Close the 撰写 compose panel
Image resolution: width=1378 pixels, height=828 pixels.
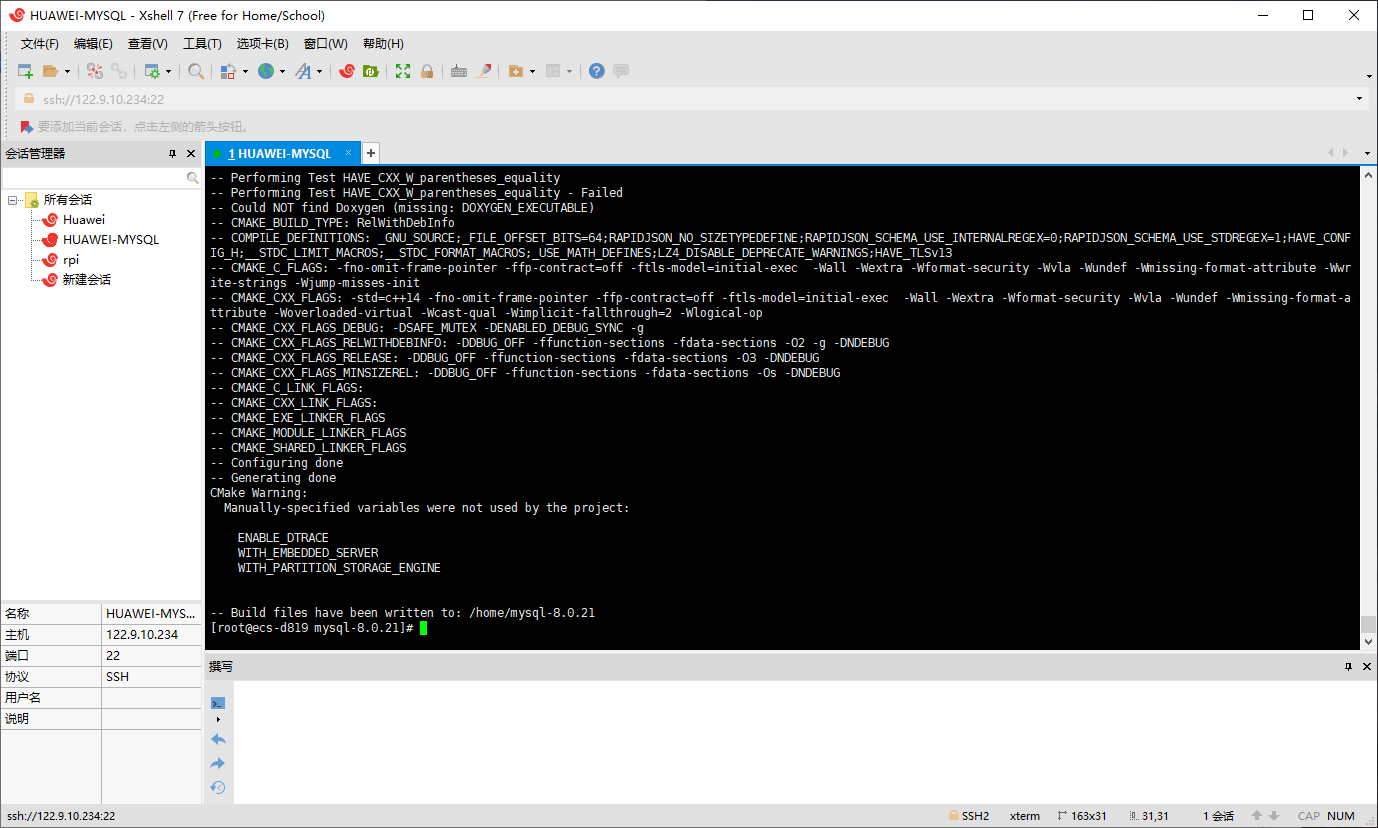pos(1366,666)
